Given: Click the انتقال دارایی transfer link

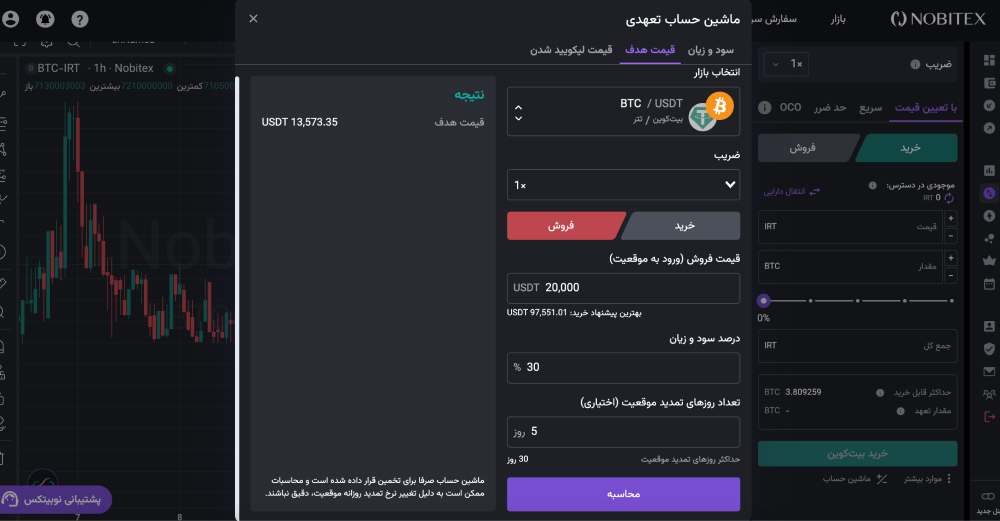Looking at the screenshot, I should (791, 191).
